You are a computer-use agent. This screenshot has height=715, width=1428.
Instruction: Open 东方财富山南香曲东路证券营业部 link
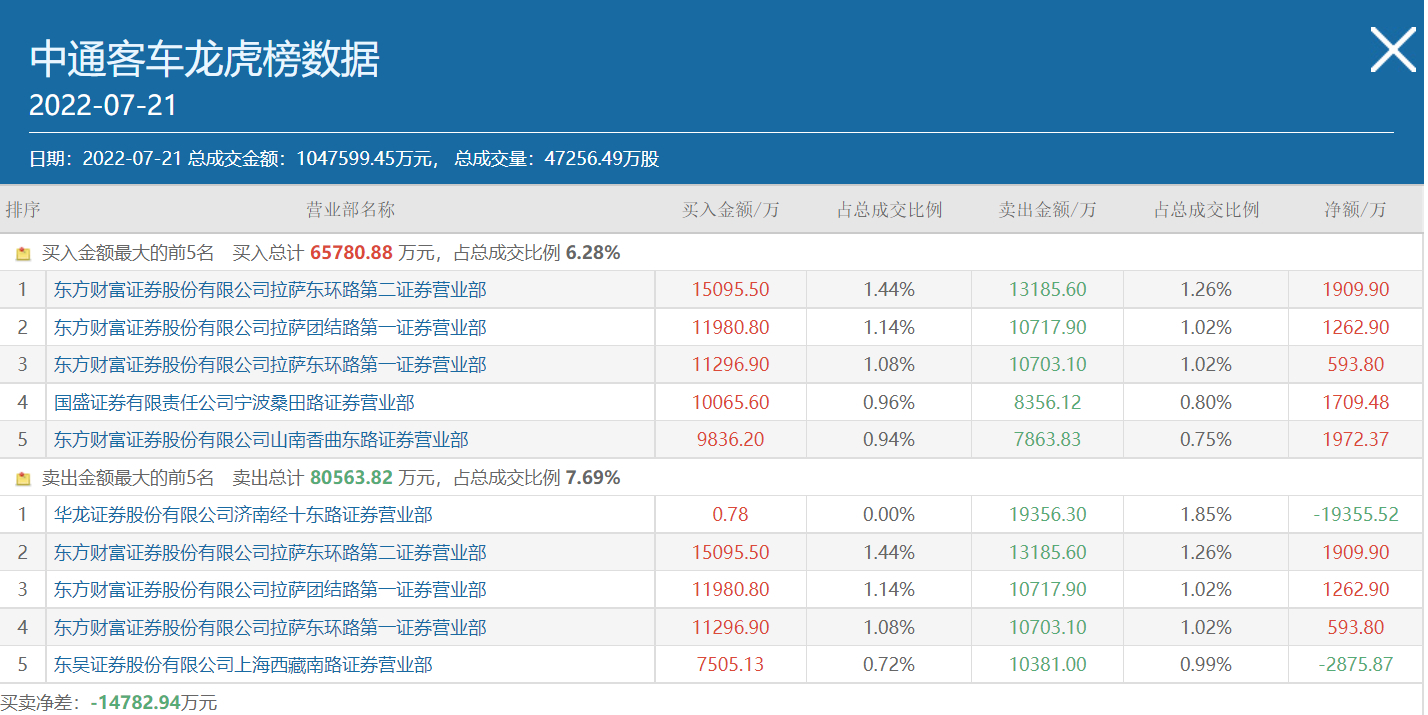point(261,440)
